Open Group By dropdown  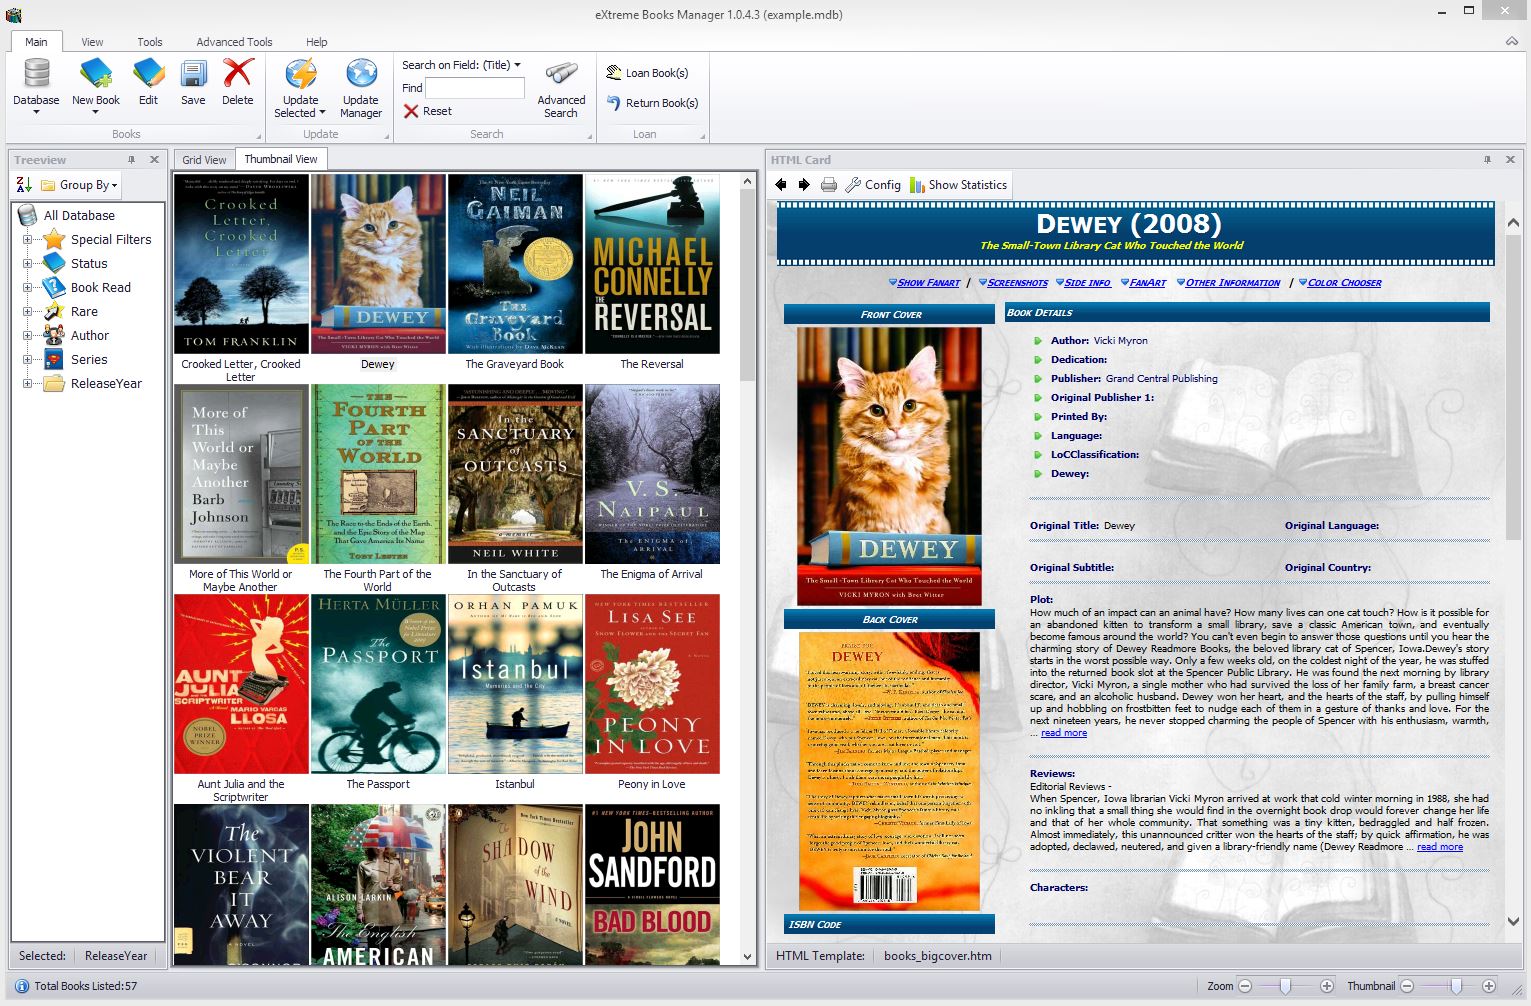79,185
